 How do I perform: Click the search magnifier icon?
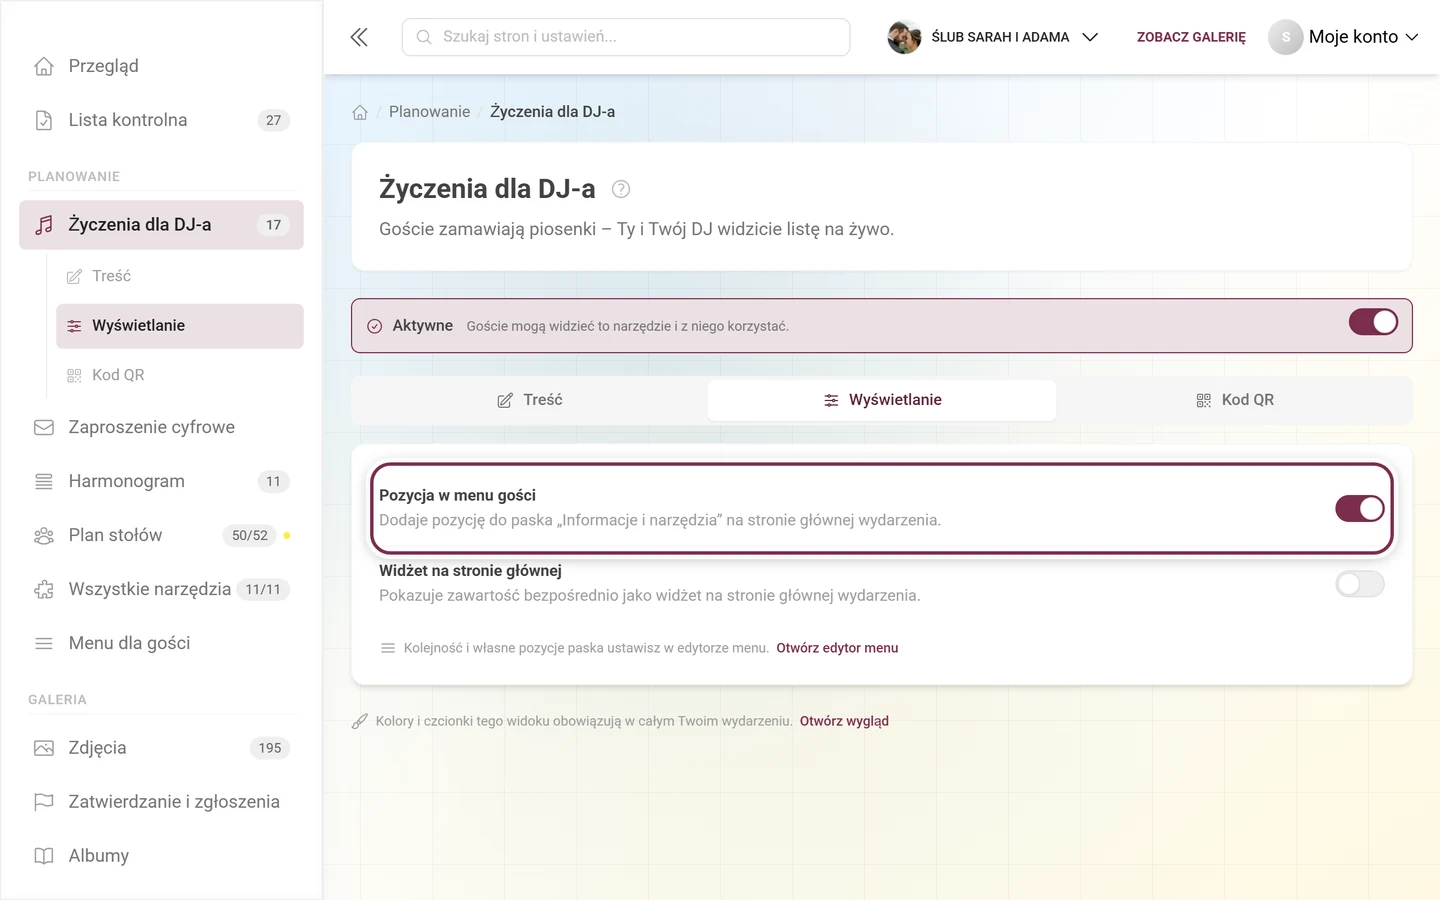pos(424,37)
